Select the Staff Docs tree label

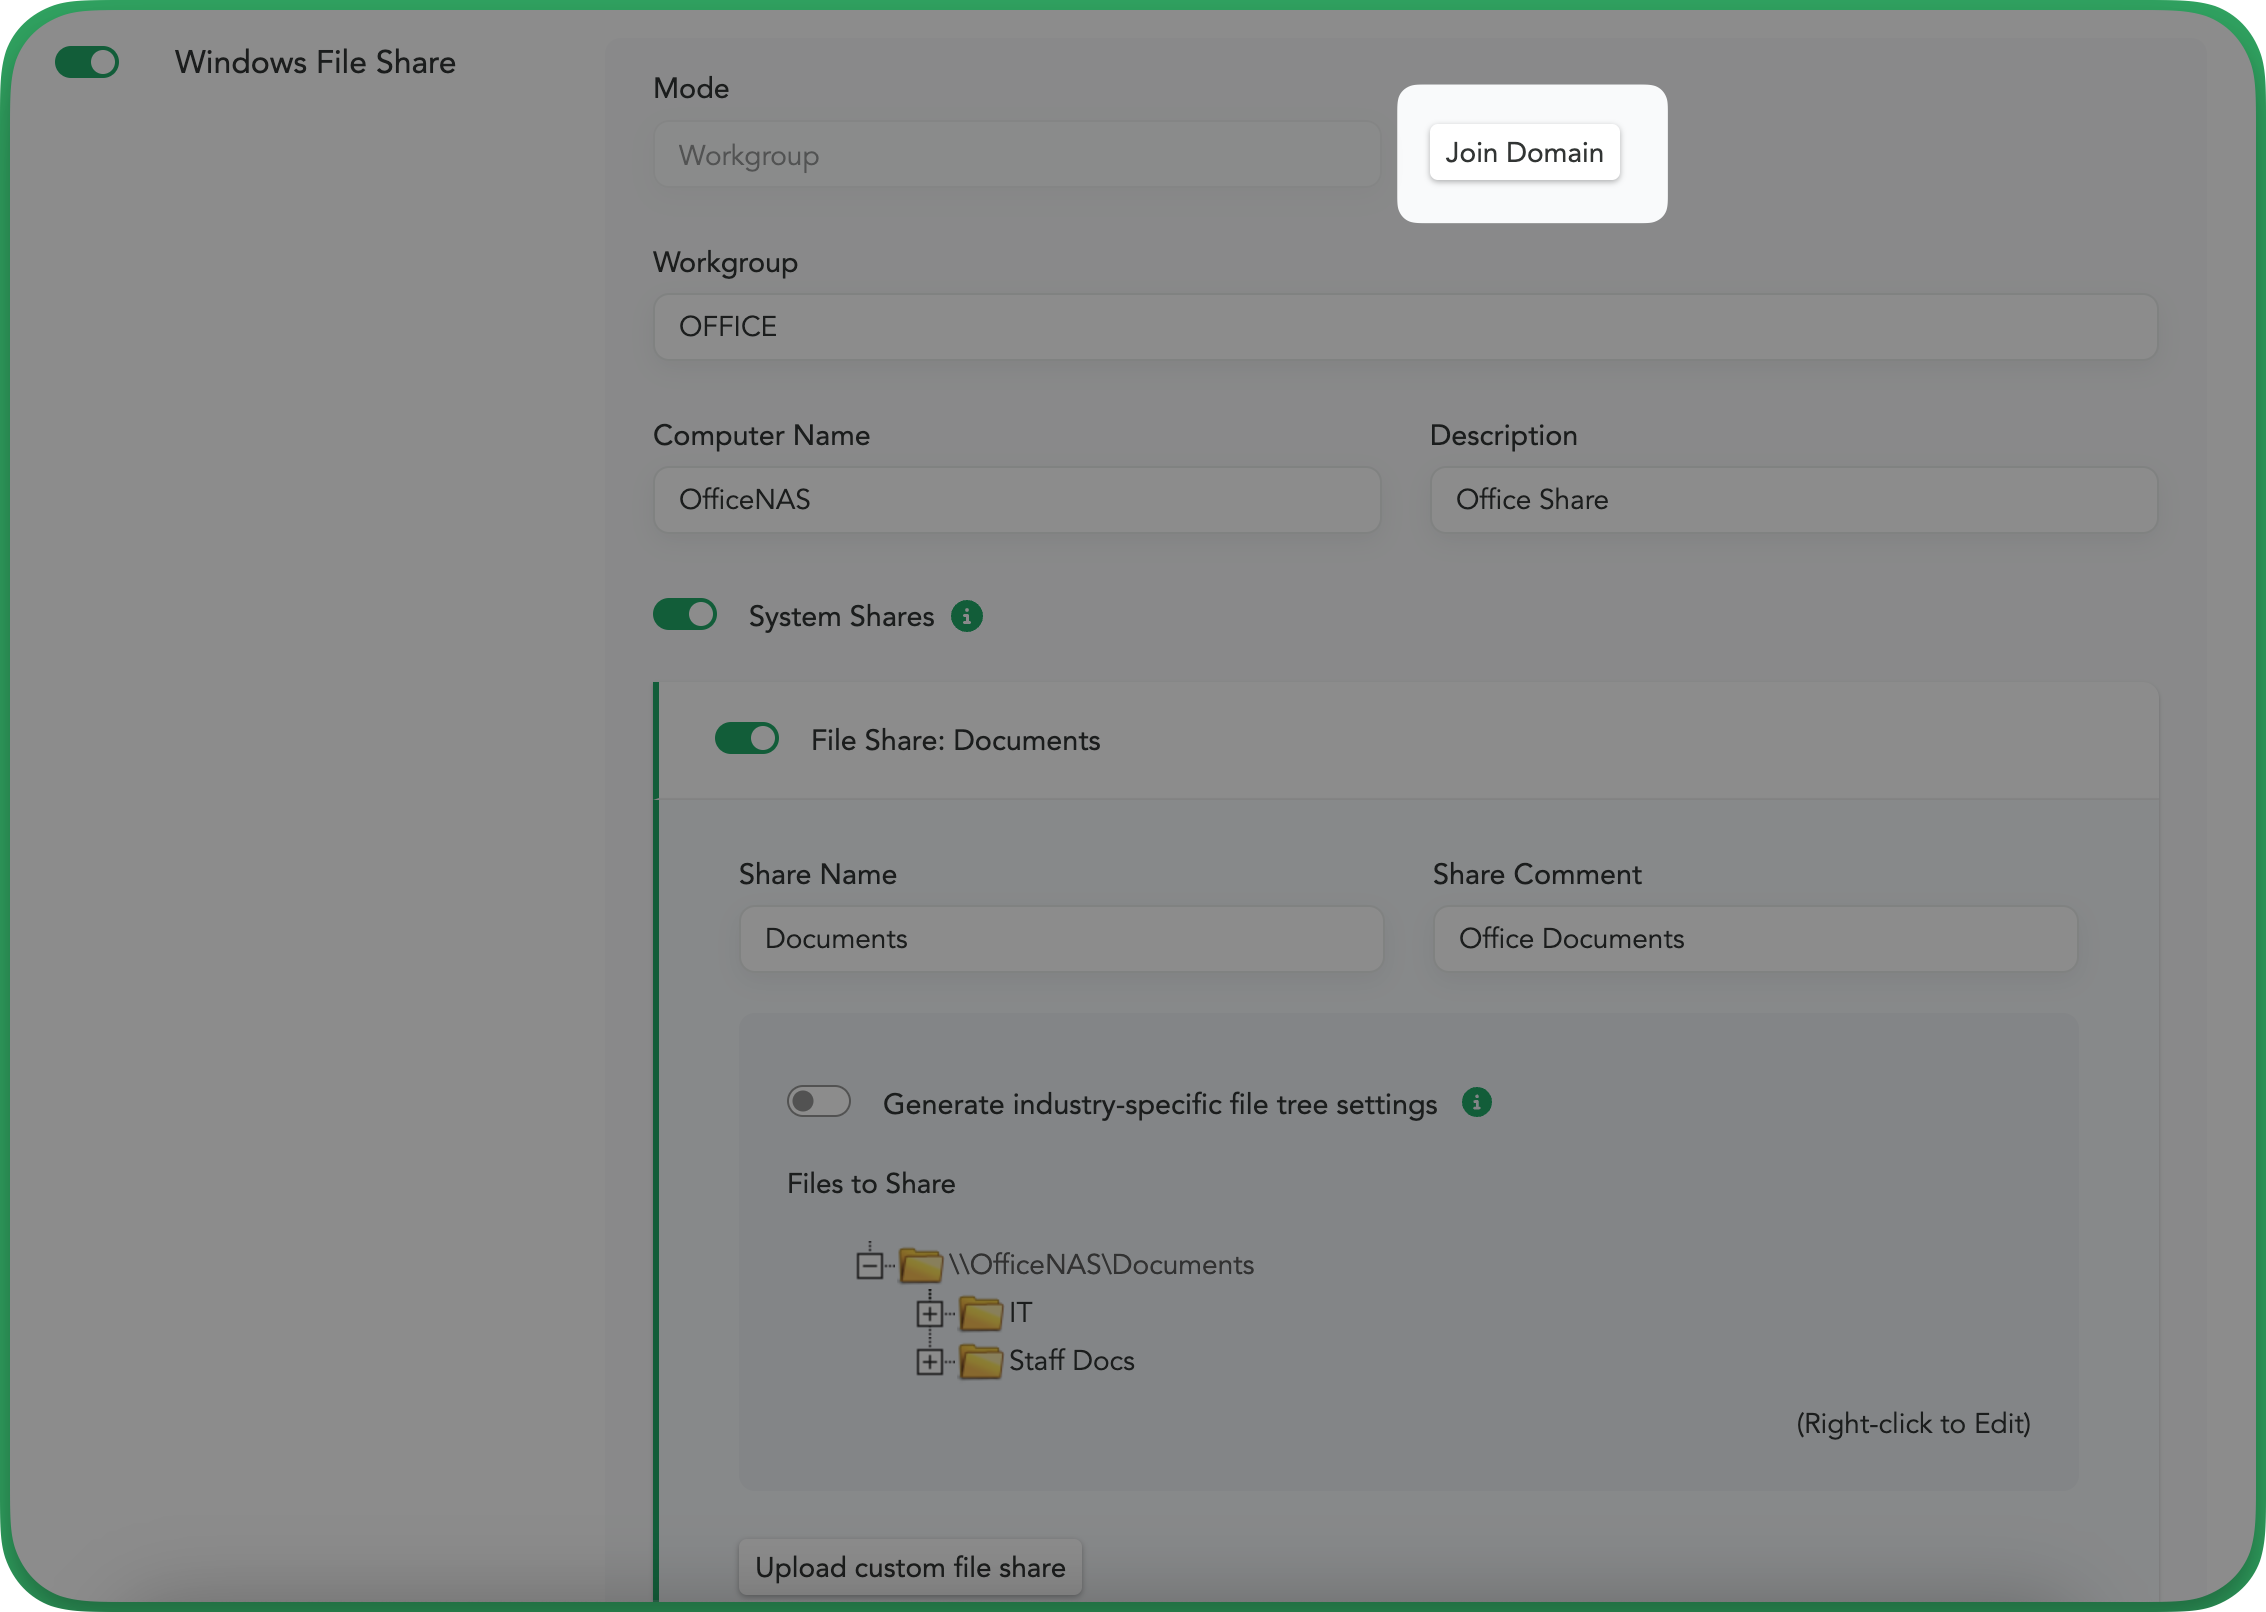[1072, 1361]
